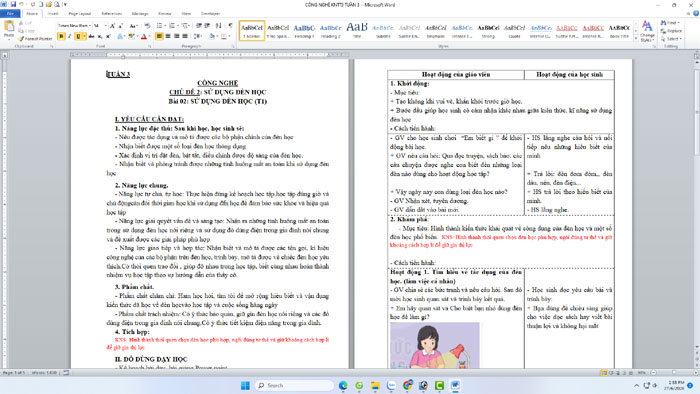
Task: Open the font name dropdown
Action: (x=90, y=26)
